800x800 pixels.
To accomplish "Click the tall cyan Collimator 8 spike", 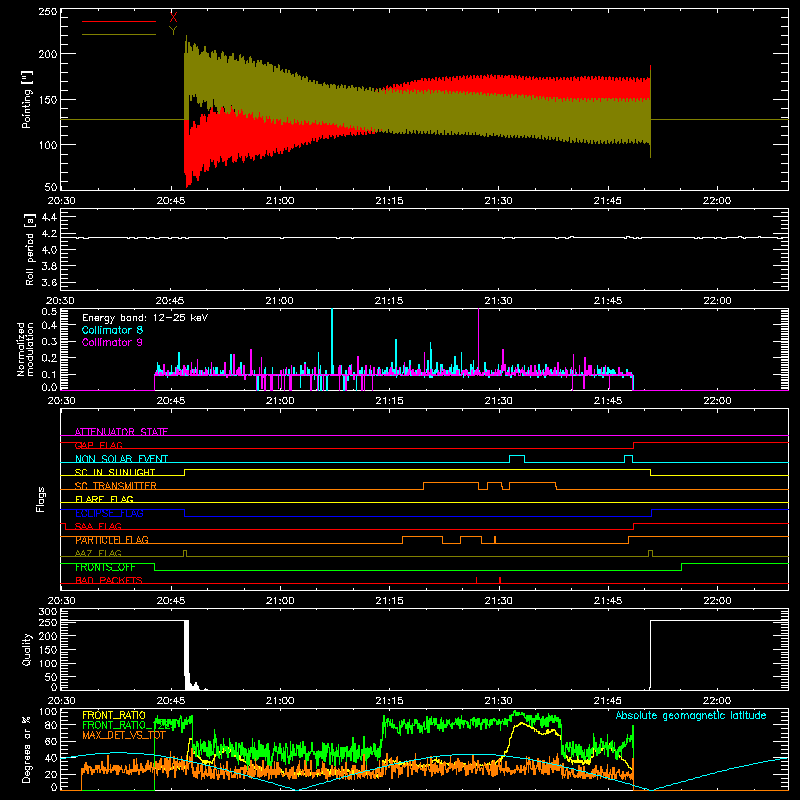I will click(332, 341).
